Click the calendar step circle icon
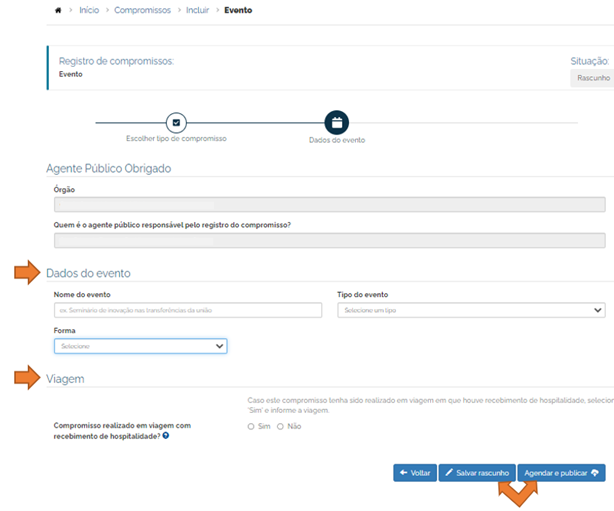Image resolution: width=614 pixels, height=511 pixels. point(337,122)
